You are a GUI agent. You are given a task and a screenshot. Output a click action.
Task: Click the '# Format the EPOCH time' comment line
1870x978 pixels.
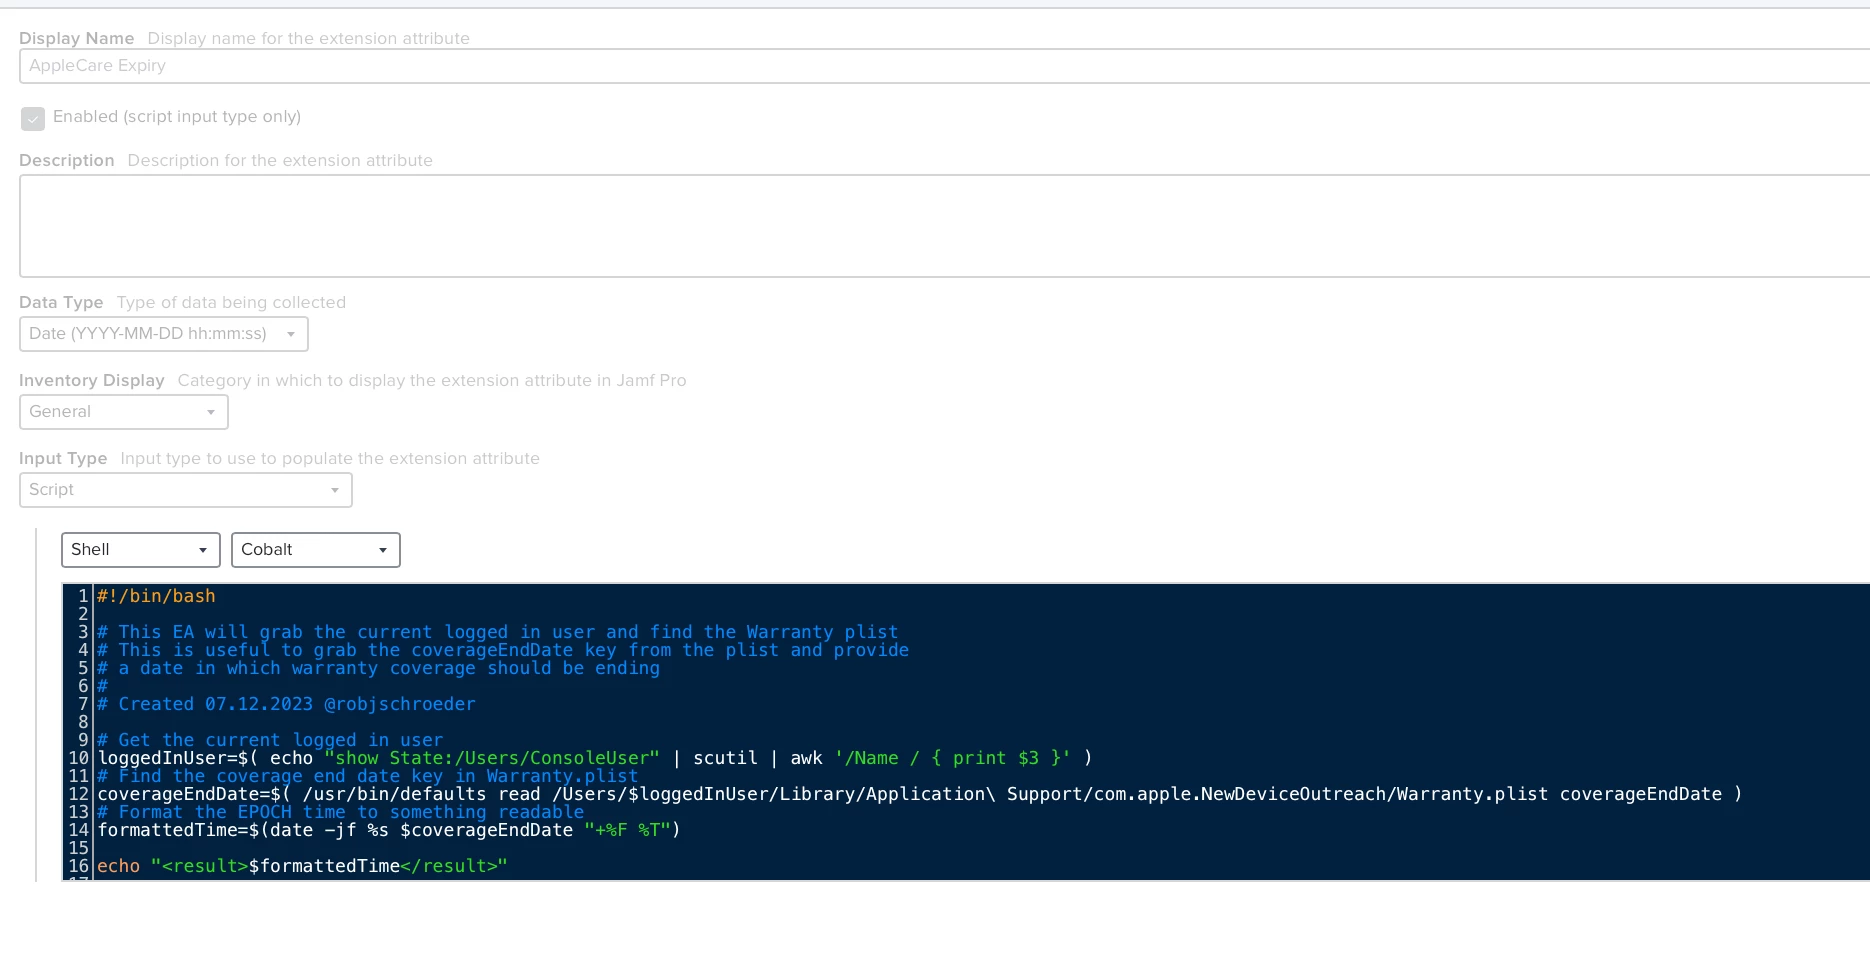click(x=340, y=812)
